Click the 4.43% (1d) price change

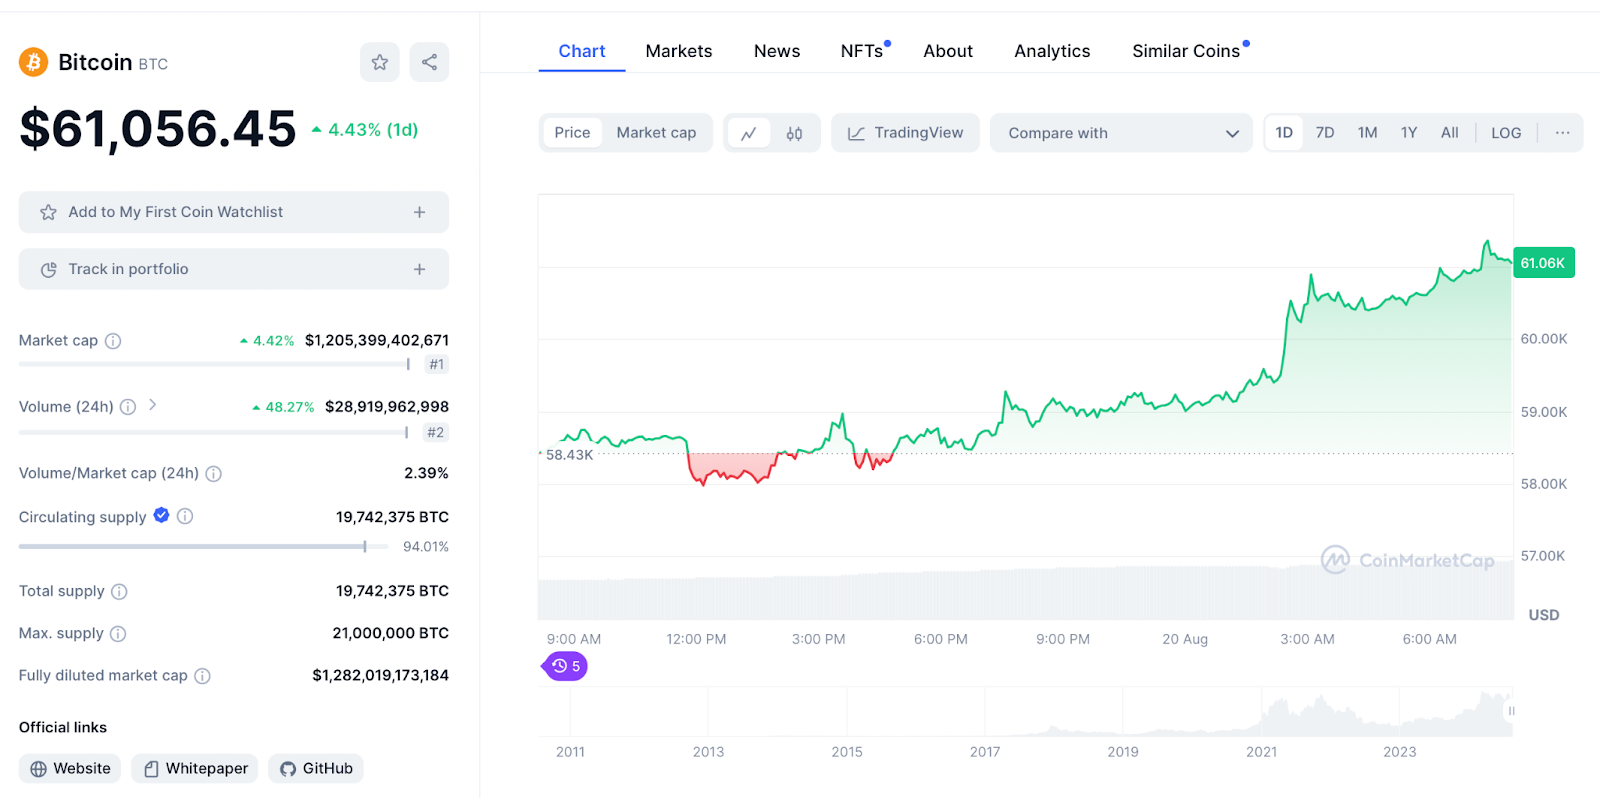click(365, 130)
